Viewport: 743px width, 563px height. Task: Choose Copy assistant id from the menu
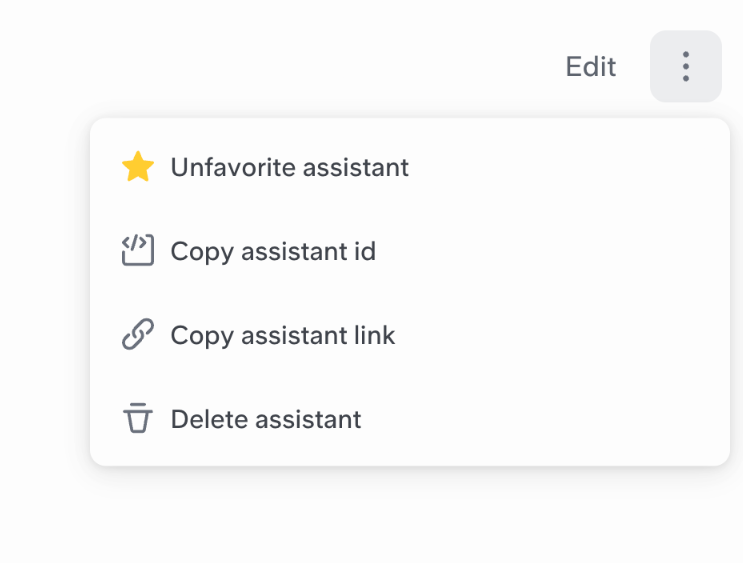click(x=273, y=251)
